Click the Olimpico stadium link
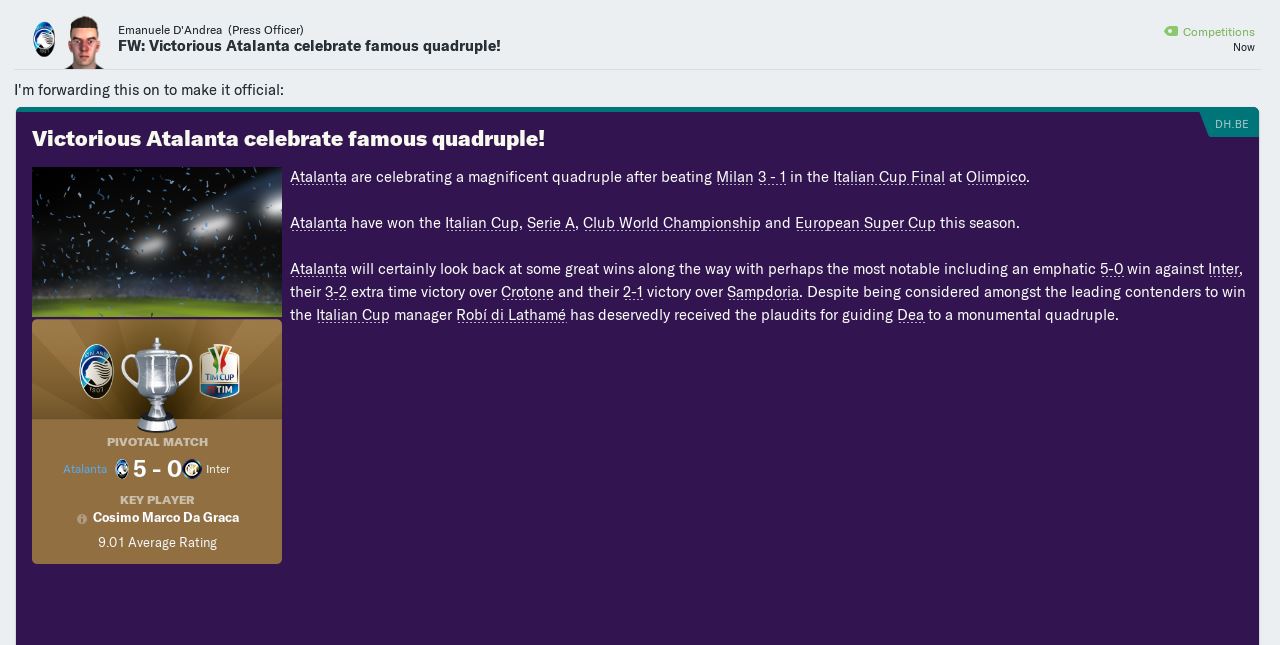This screenshot has height=645, width=1280. 996,177
